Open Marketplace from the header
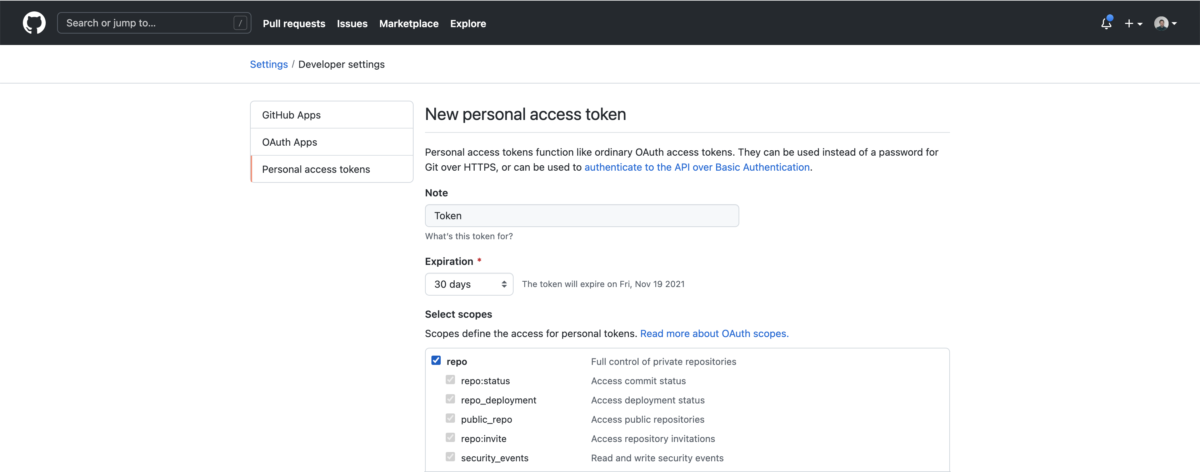1200x472 pixels. coord(408,23)
